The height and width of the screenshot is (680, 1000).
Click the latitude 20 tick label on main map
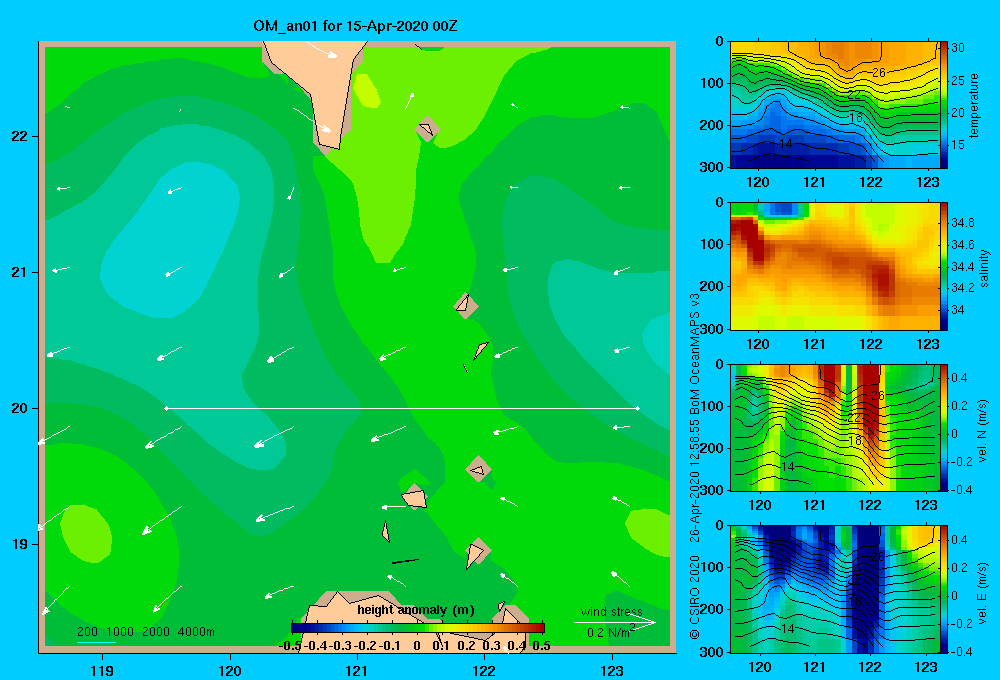point(20,408)
